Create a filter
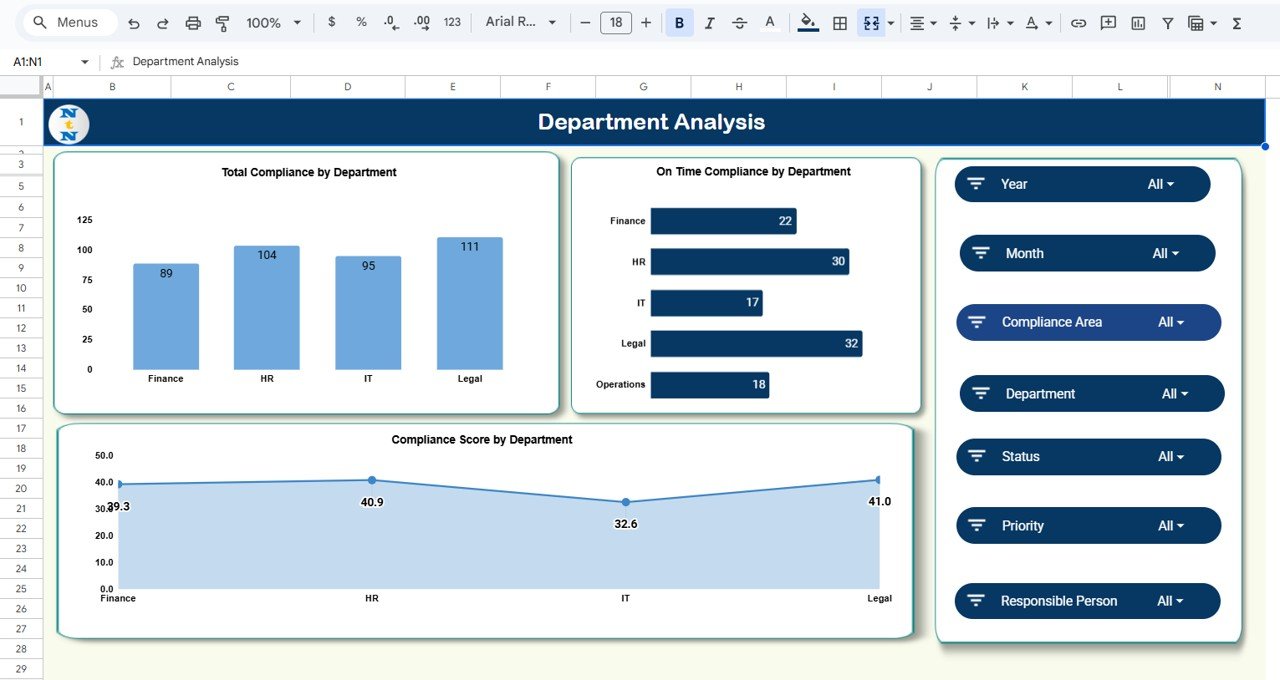1280x680 pixels. [x=1167, y=21]
